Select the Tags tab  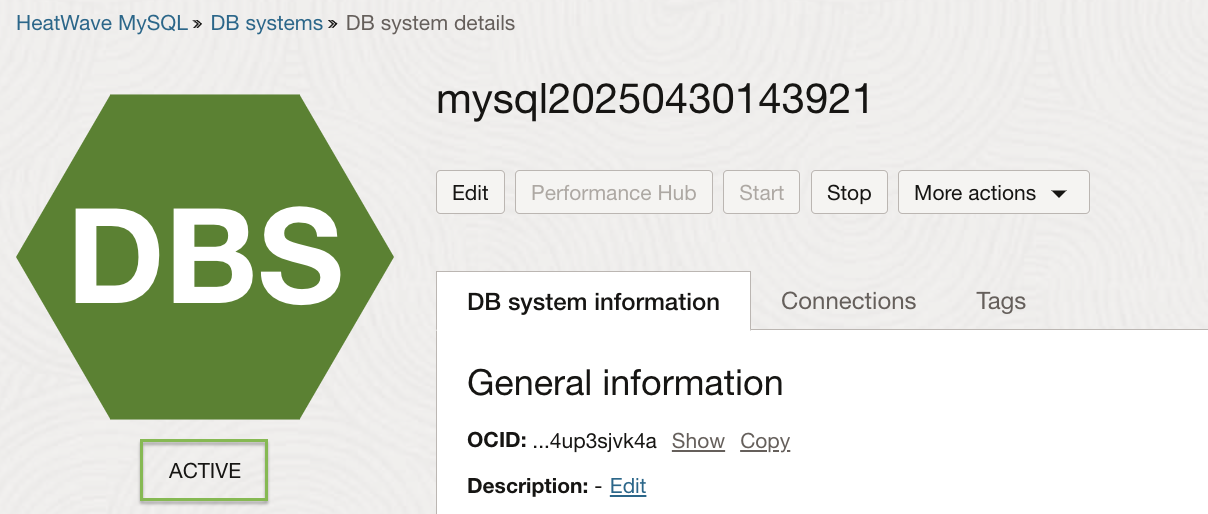point(1001,301)
